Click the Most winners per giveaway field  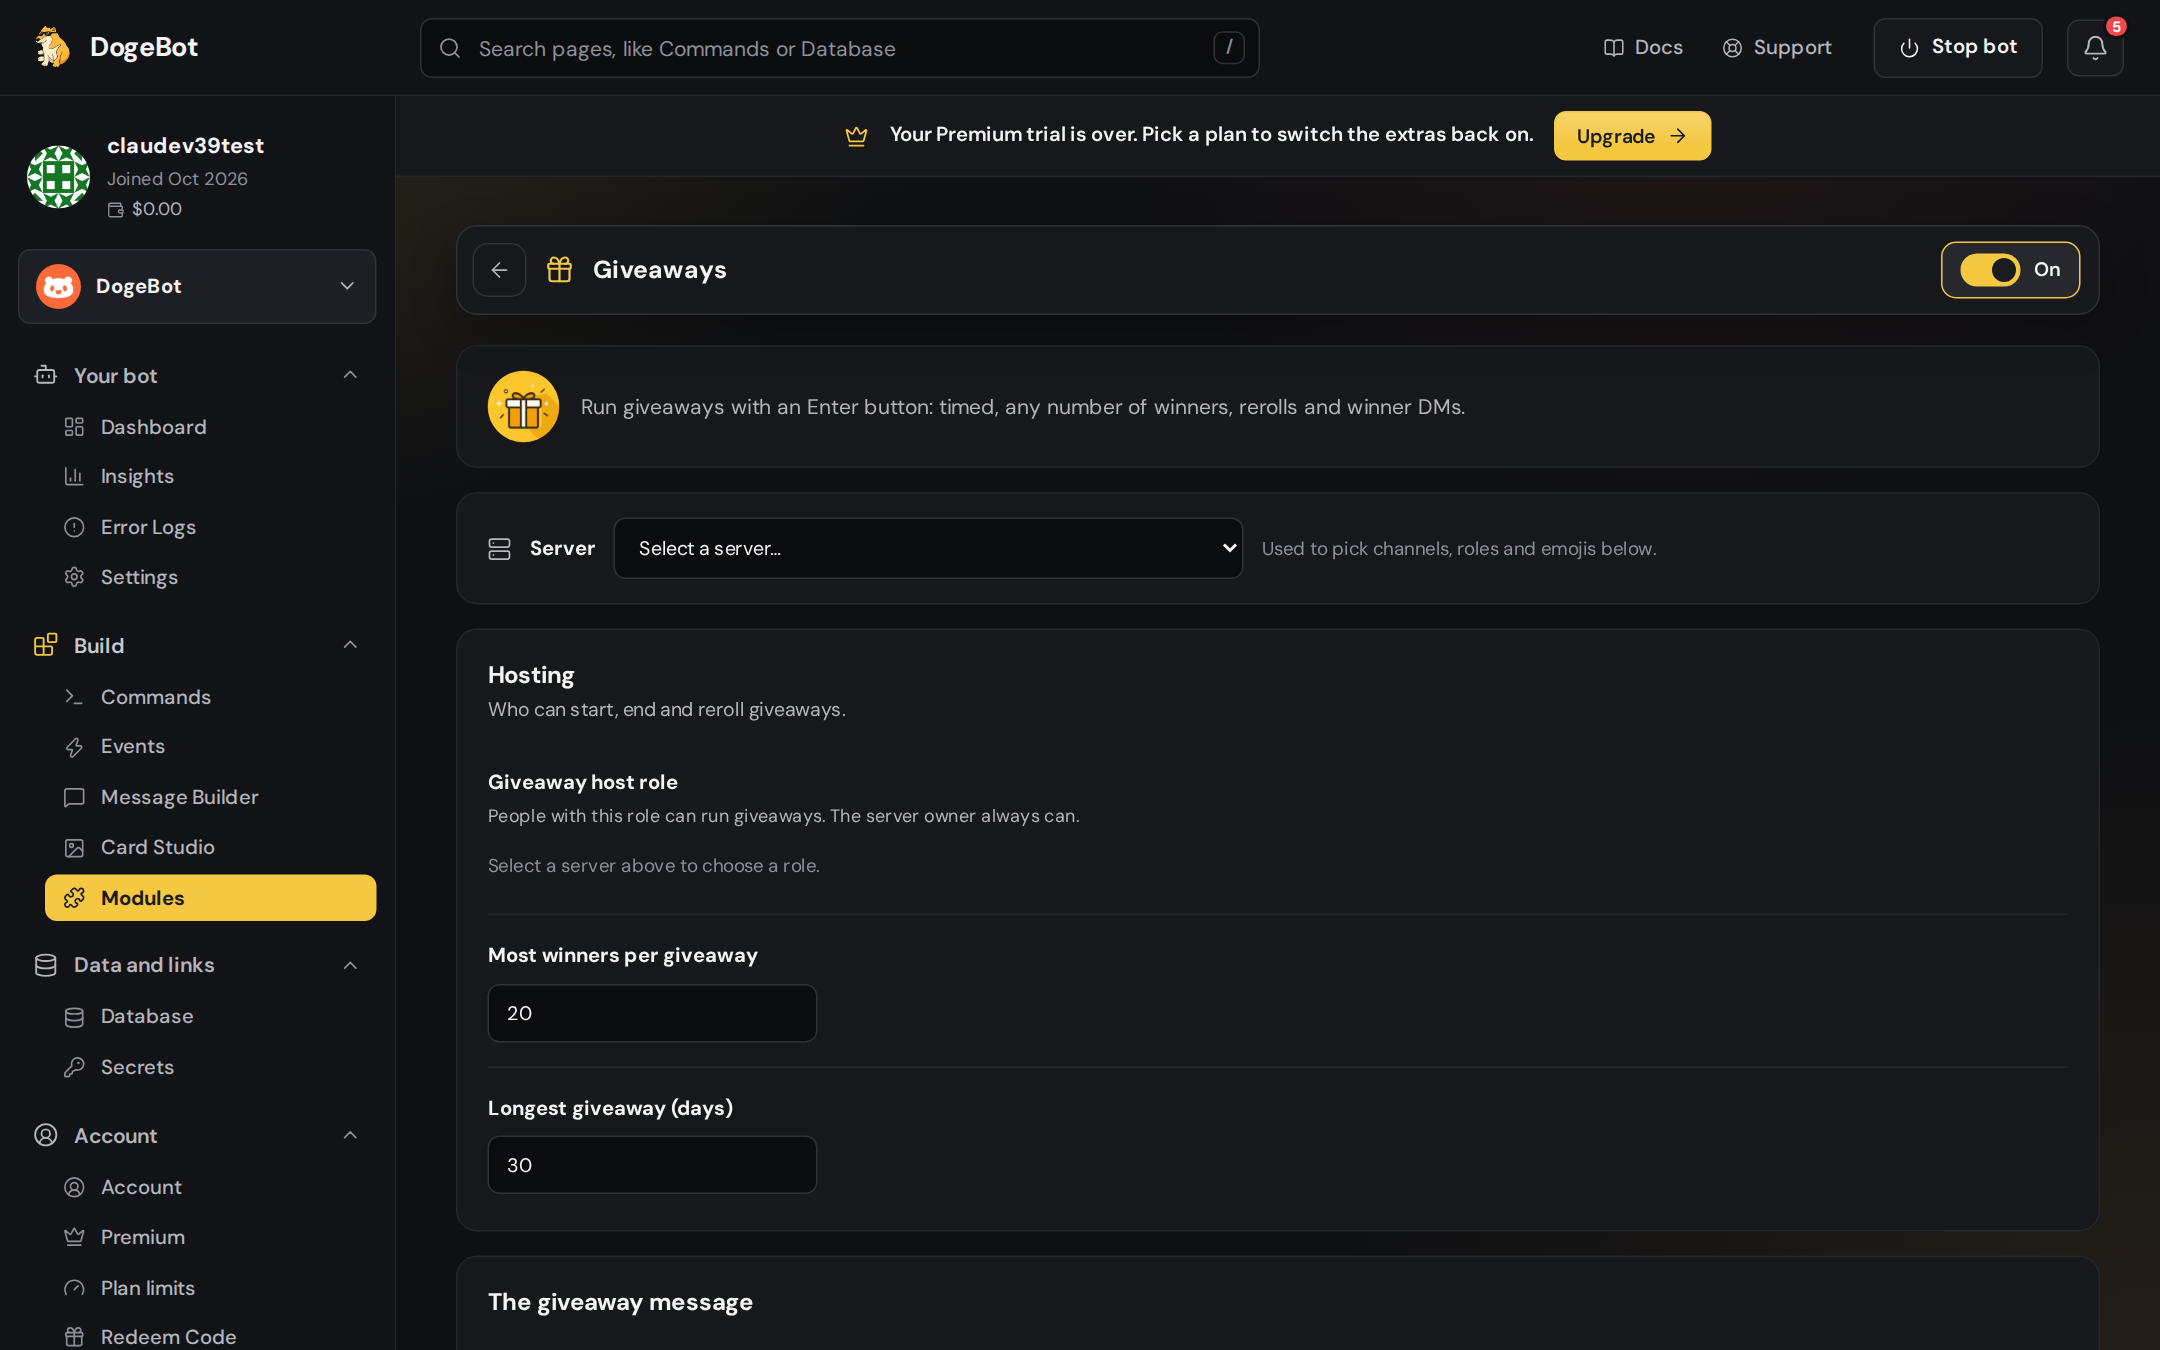tap(652, 1013)
